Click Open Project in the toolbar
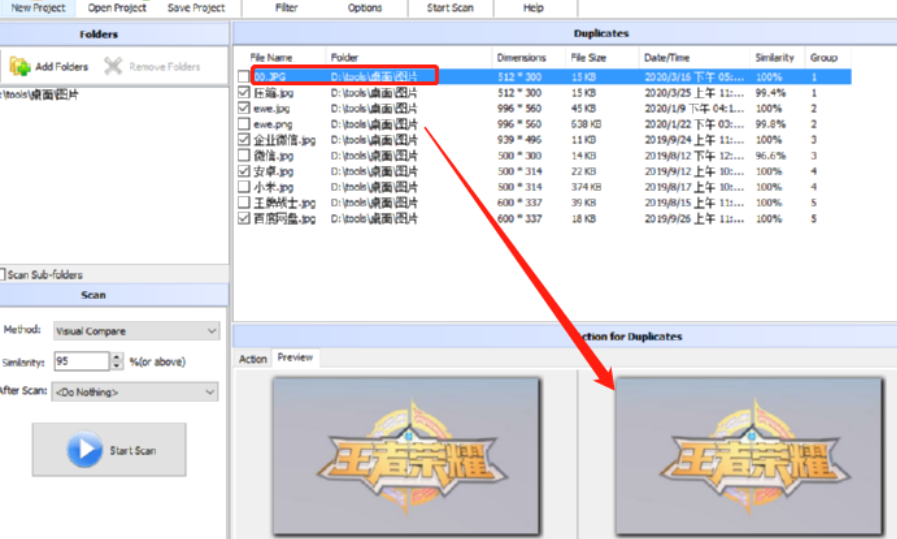Image resolution: width=897 pixels, height=539 pixels. (117, 8)
